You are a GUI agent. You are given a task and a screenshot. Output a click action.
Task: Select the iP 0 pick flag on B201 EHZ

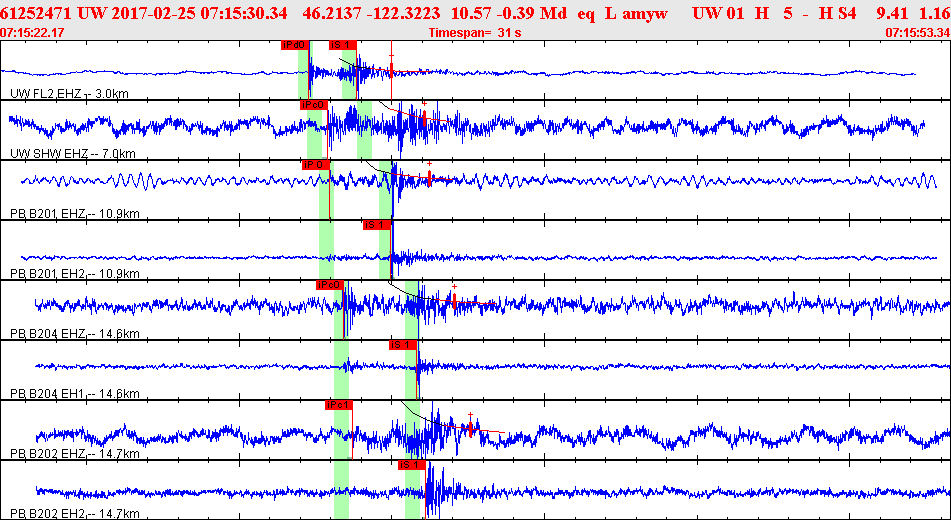coord(316,164)
